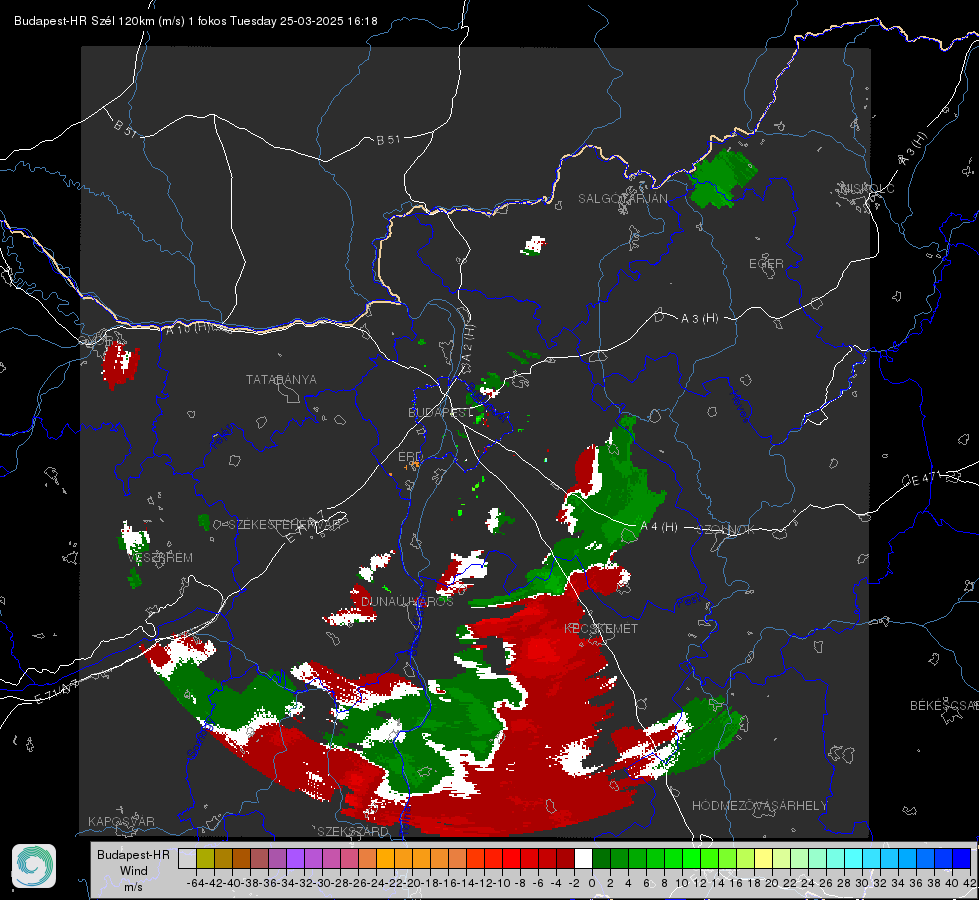Pick the yellow swatch between 18 and 20
Viewport: 979px width, 900px height.
(x=763, y=858)
